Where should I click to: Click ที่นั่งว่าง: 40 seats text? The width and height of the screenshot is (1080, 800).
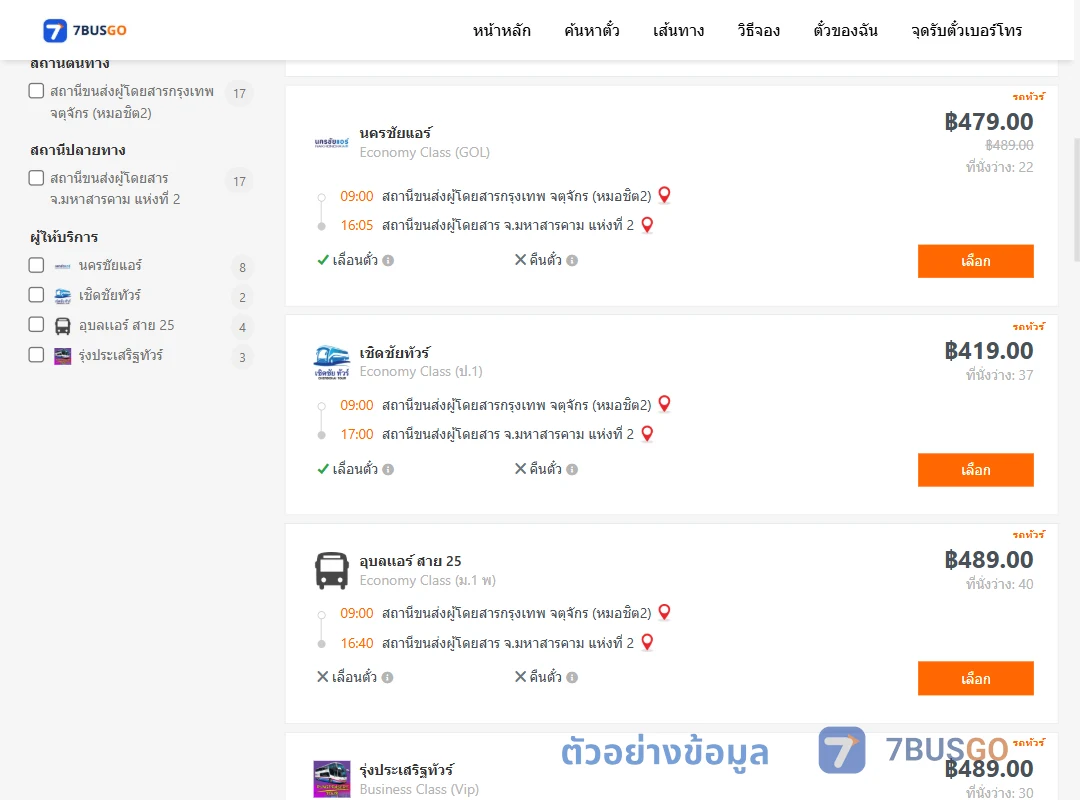point(999,584)
